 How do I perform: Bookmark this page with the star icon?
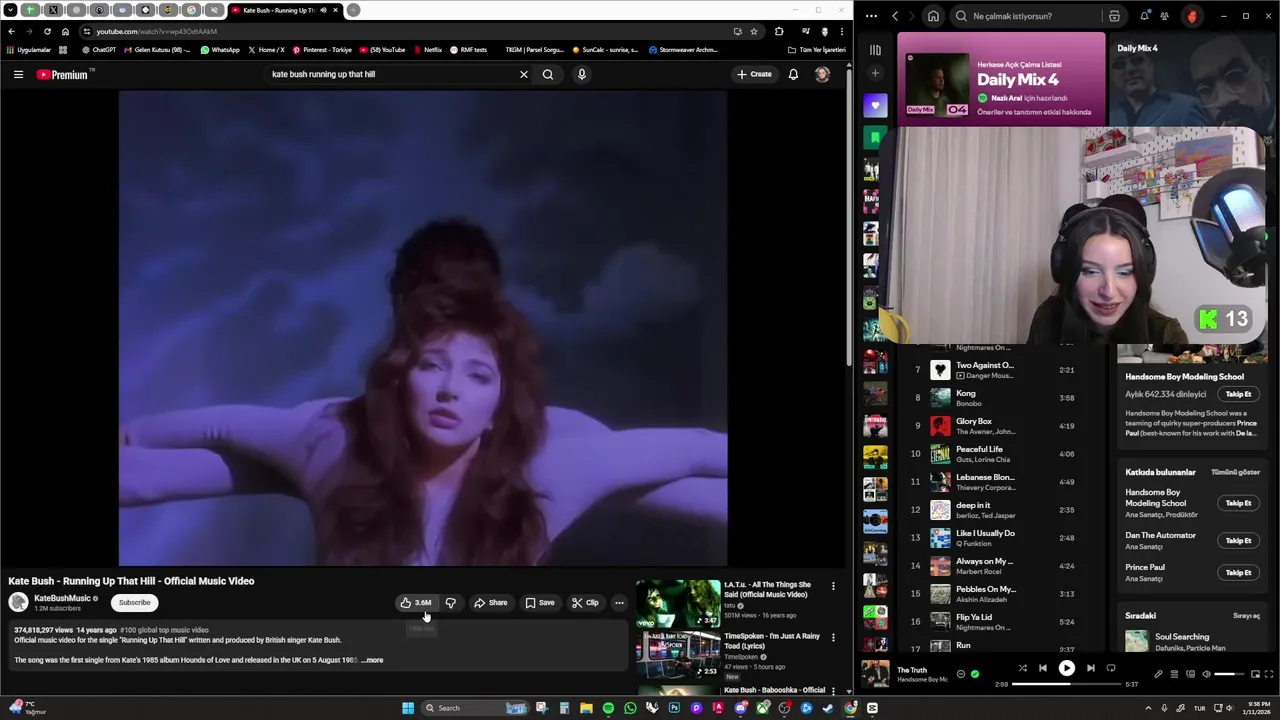pos(753,31)
